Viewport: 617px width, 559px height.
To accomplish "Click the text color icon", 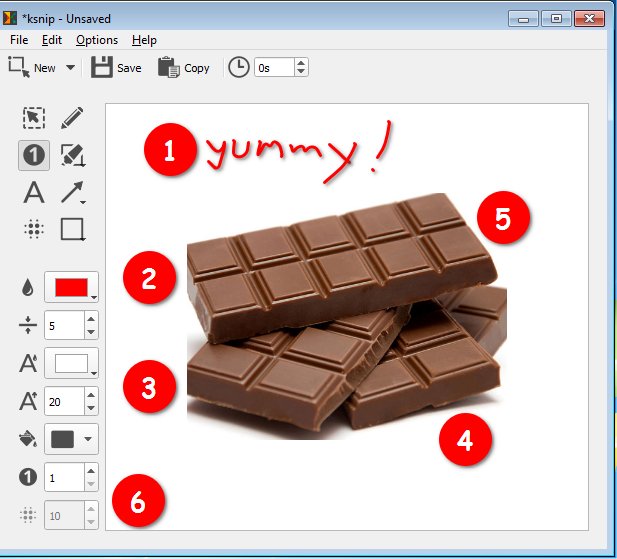I will click(x=28, y=363).
